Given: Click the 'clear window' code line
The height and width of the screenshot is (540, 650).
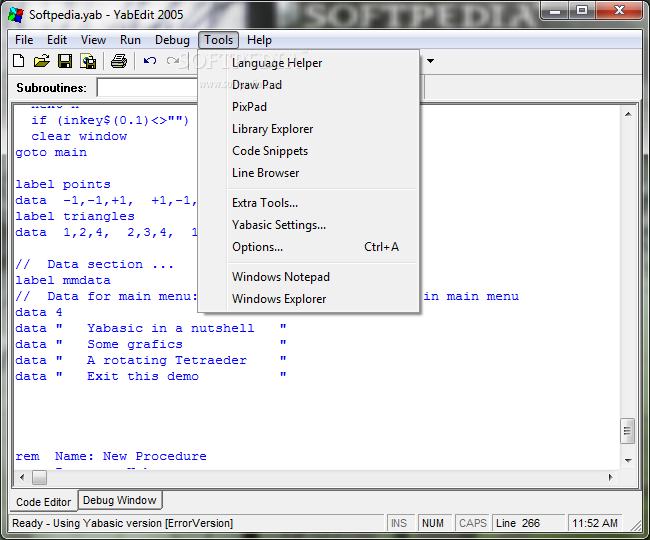Looking at the screenshot, I should 79,136.
